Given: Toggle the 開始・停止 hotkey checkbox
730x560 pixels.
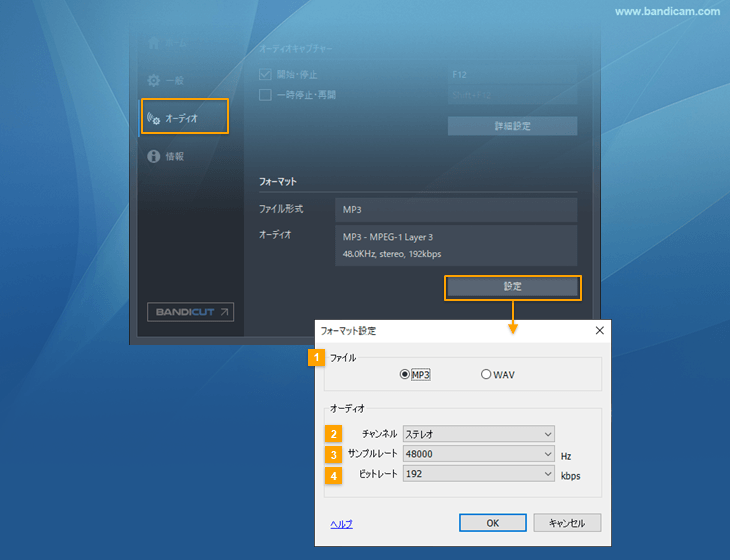Looking at the screenshot, I should (266, 74).
